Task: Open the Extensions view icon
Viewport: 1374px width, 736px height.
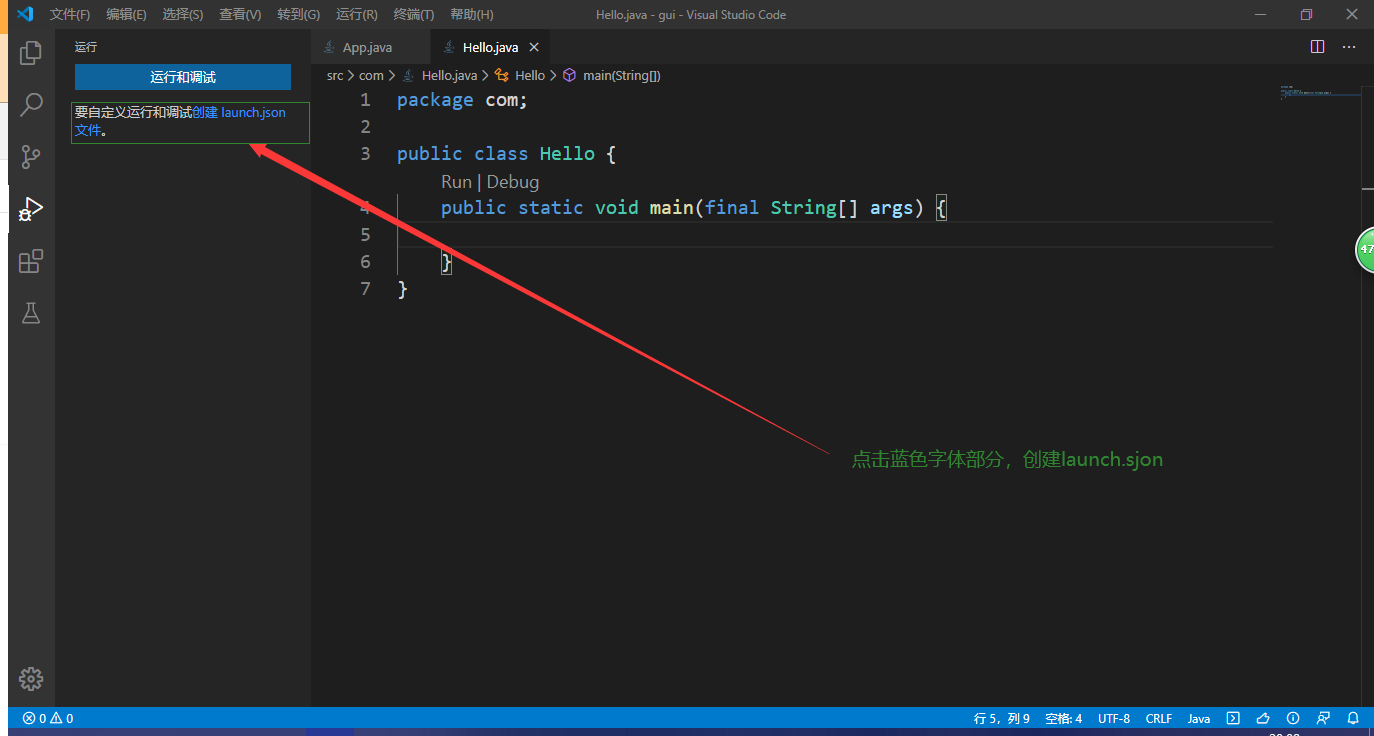Action: [x=30, y=261]
